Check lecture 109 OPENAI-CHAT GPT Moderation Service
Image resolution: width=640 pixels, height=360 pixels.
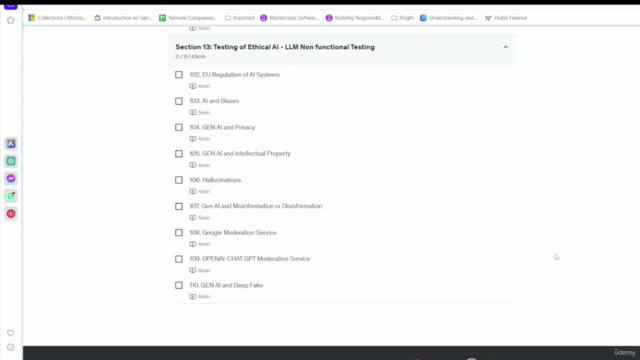tap(179, 259)
